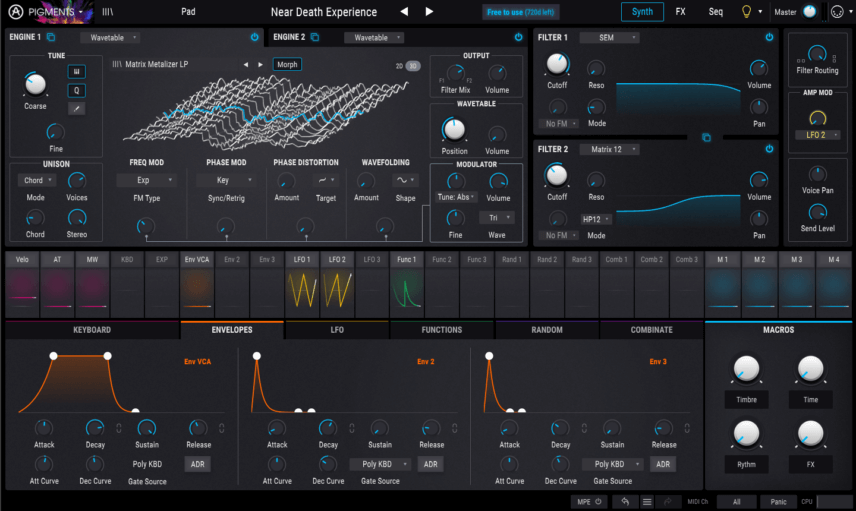Select next wavetable arrow

pos(260,64)
